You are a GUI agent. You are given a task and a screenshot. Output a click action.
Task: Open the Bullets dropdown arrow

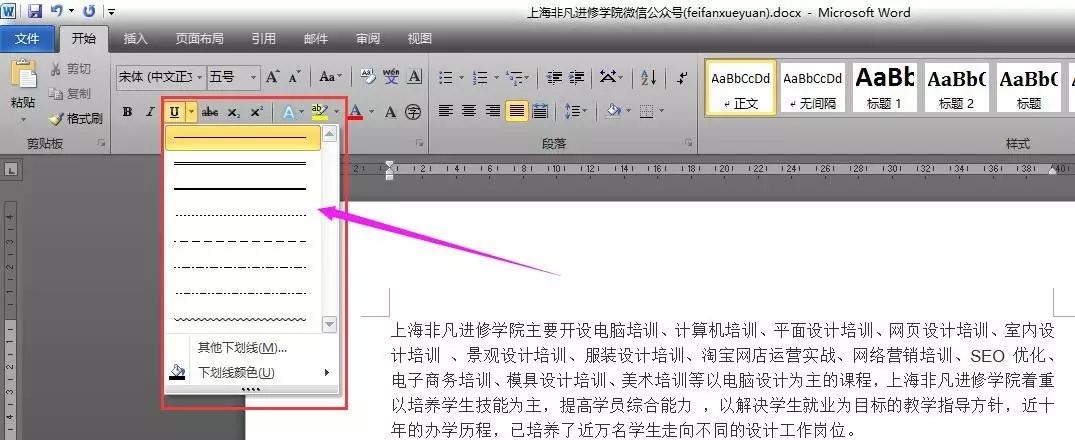click(461, 77)
